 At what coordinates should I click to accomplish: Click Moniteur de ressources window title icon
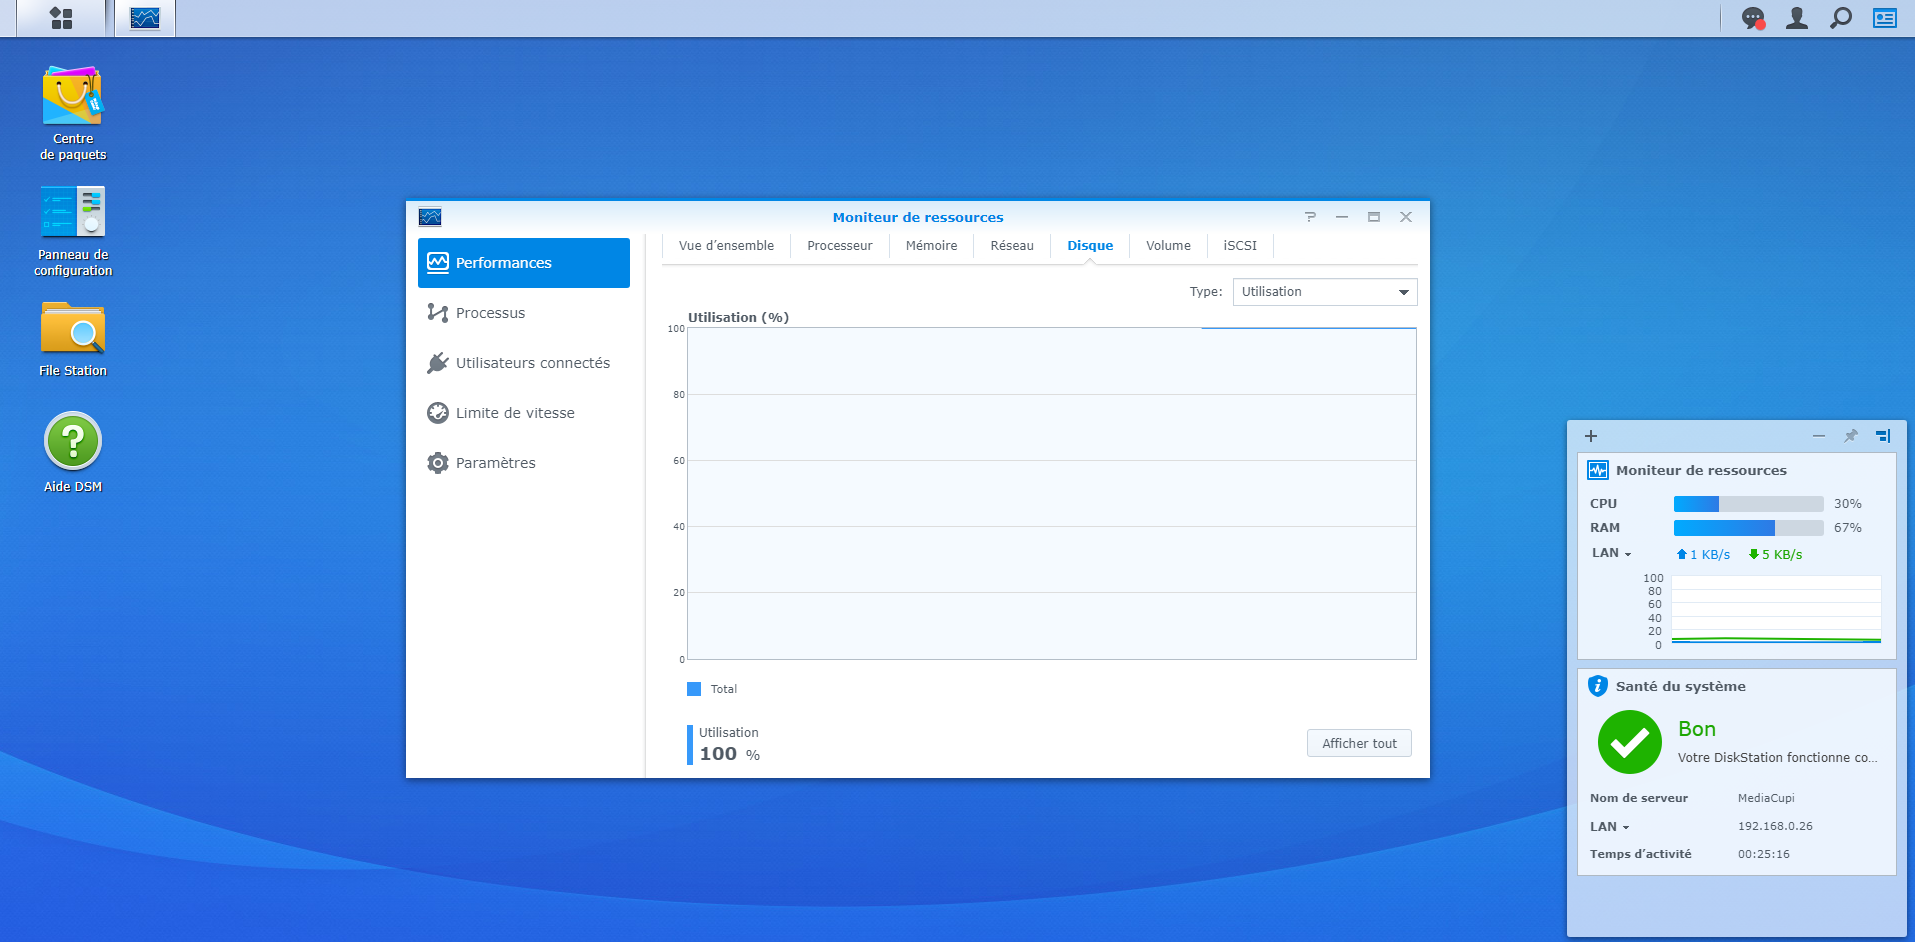(430, 217)
